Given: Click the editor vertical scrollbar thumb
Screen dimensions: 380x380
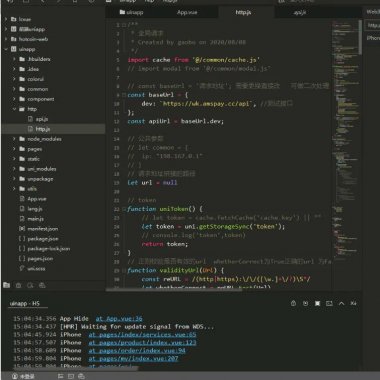Looking at the screenshot, I should pyautogui.click(x=360, y=37).
